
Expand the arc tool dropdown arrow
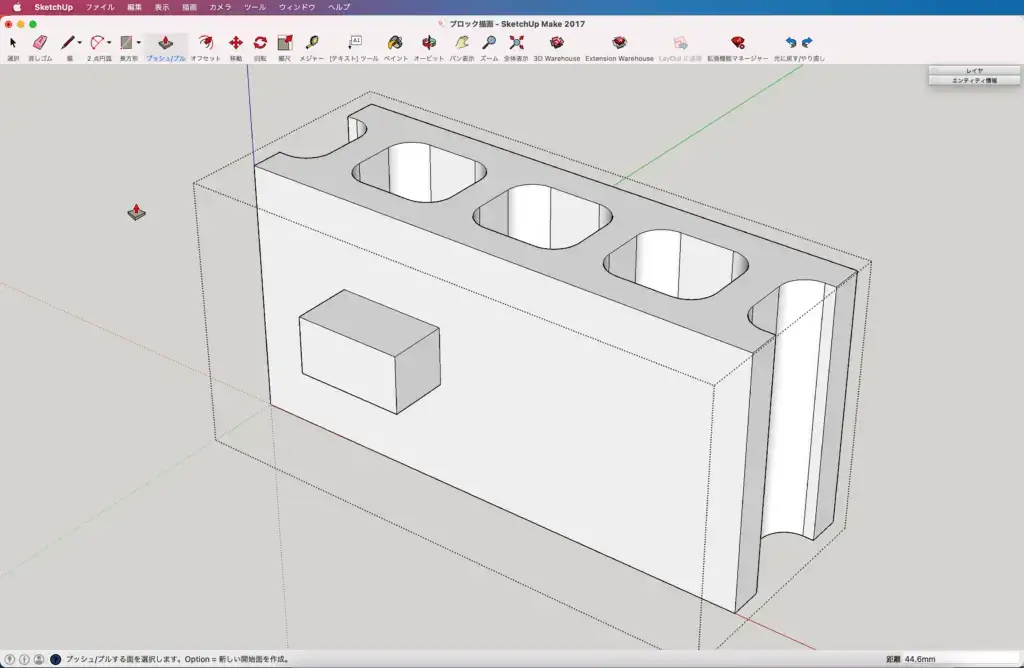point(109,43)
